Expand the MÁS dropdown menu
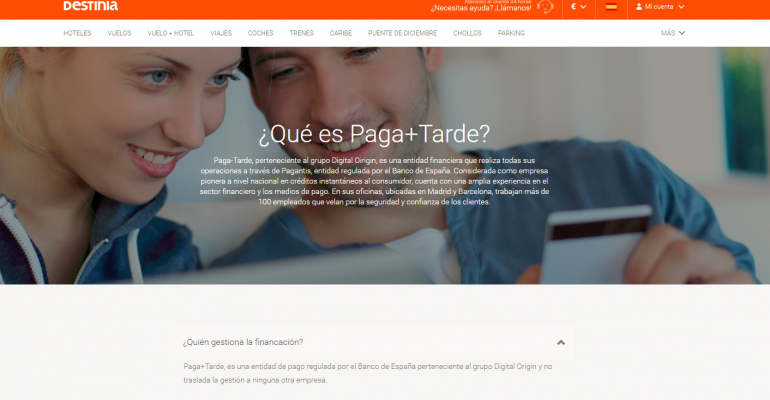 pos(672,33)
